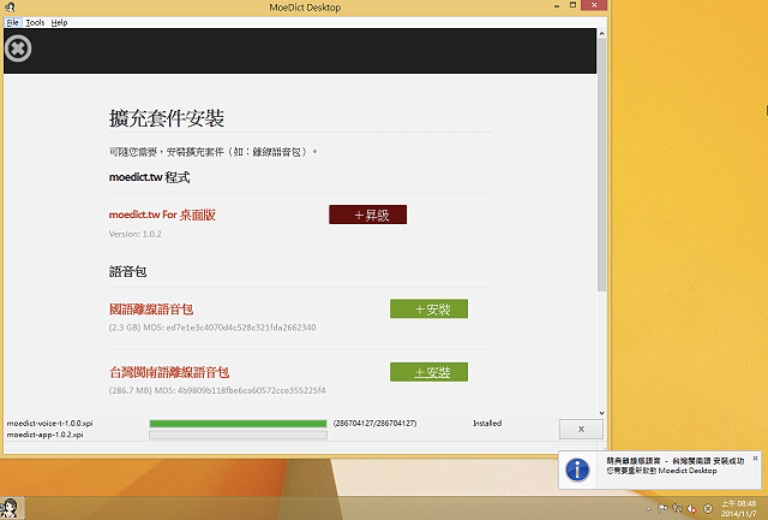This screenshot has height=520, width=768.
Task: Click the blue info icon in notification
Action: click(577, 470)
